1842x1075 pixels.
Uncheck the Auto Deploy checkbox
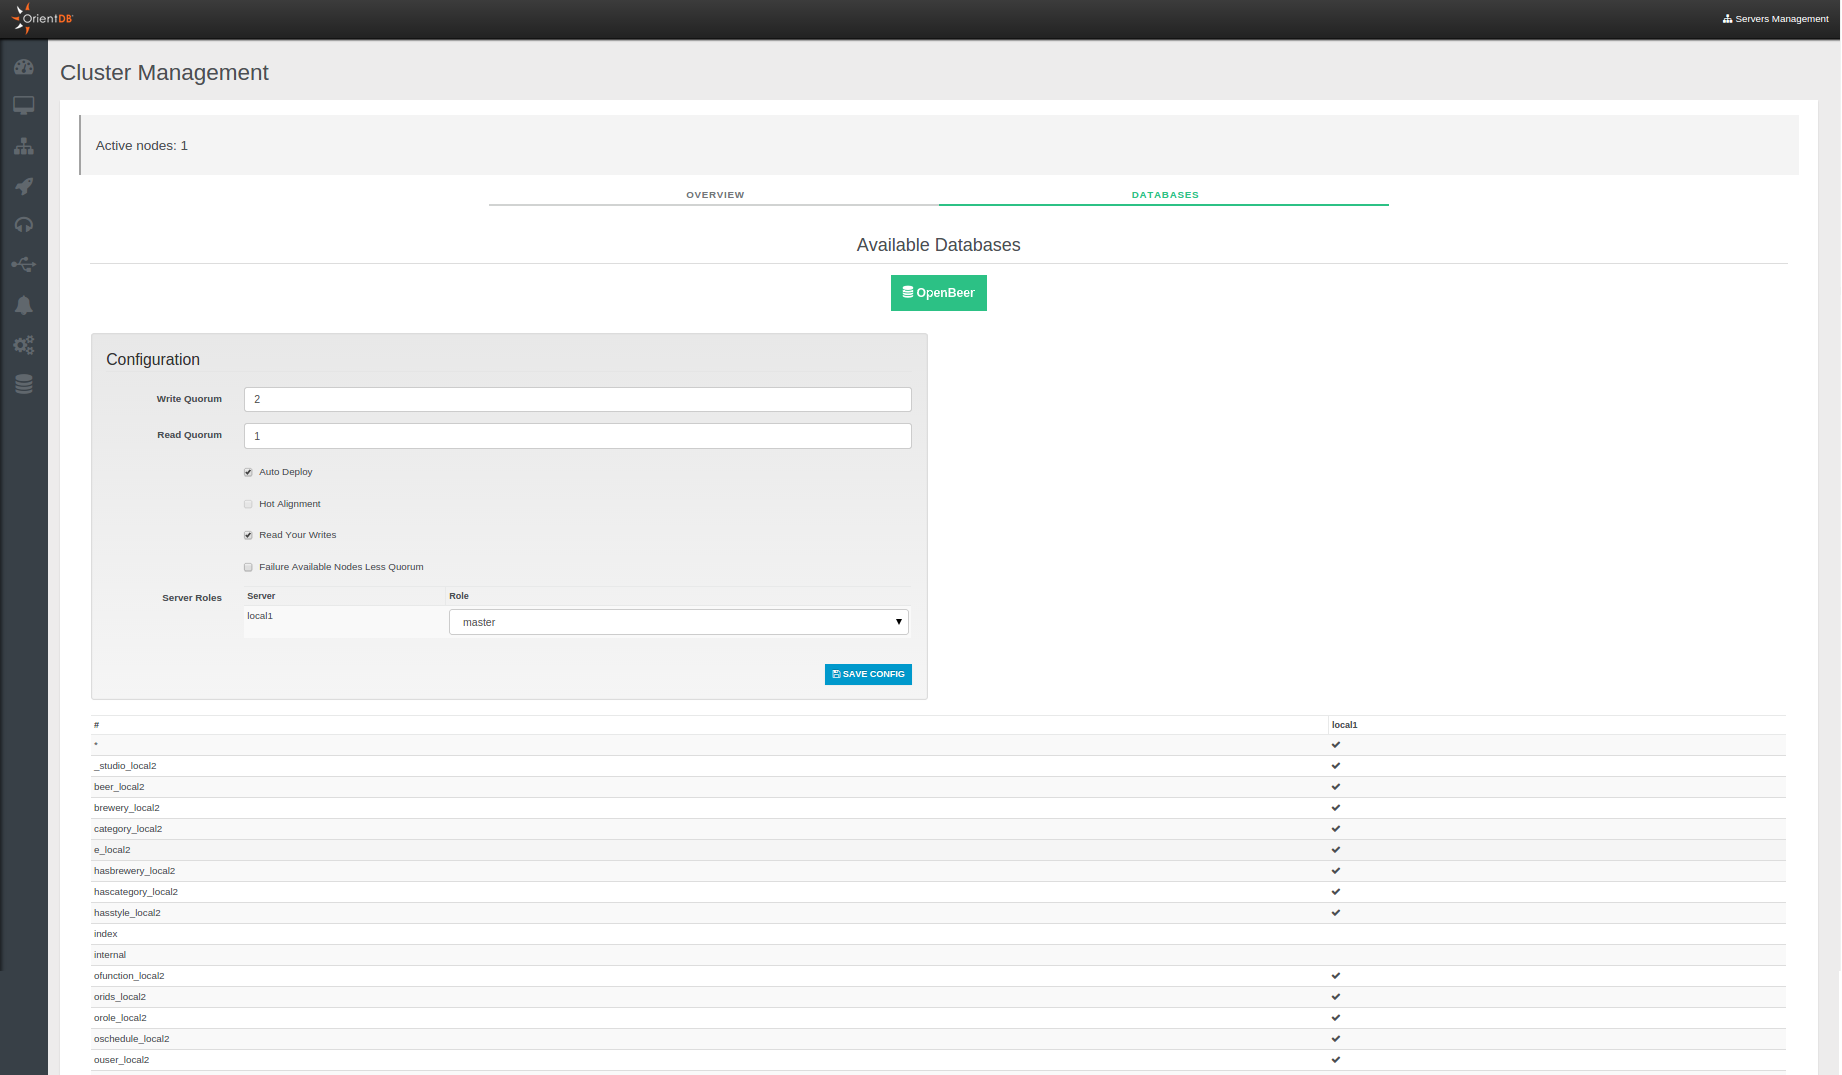click(x=248, y=472)
